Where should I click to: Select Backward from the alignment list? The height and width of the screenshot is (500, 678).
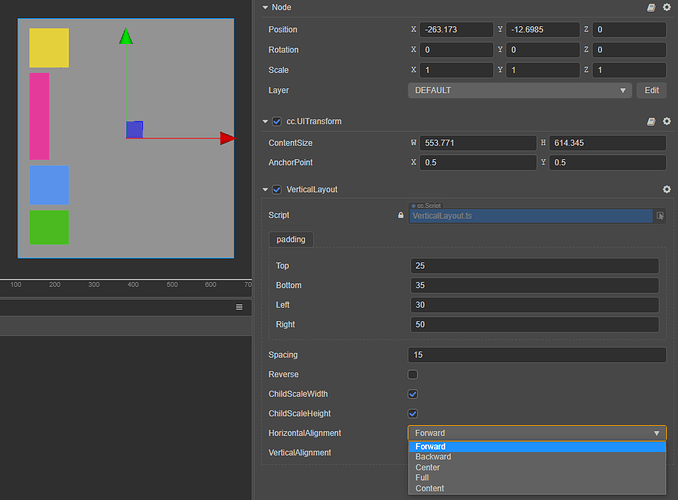(x=433, y=457)
